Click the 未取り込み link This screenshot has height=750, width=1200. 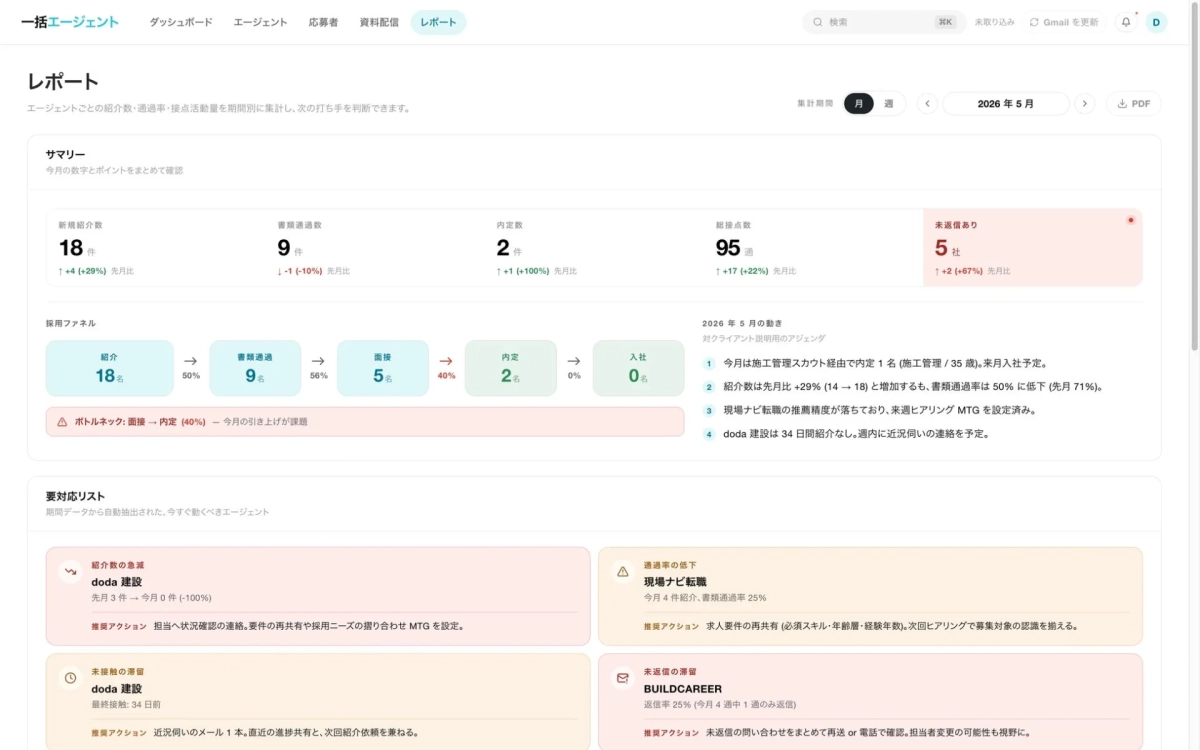click(x=994, y=22)
